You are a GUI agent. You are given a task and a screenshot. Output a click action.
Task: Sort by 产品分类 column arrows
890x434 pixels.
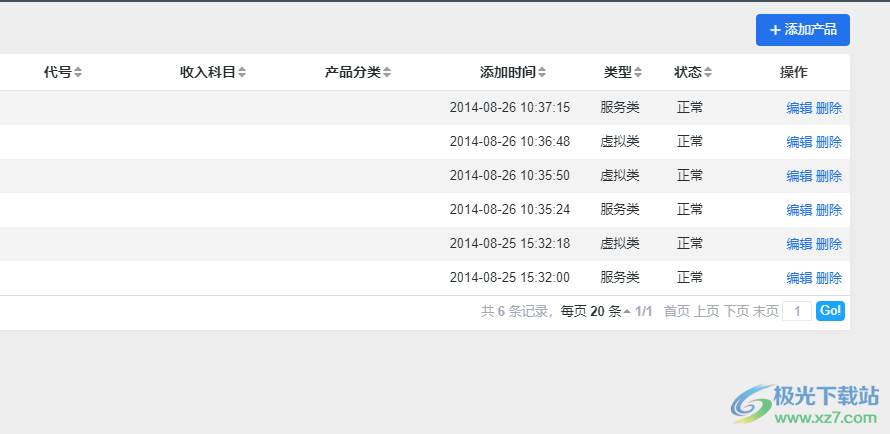(387, 72)
